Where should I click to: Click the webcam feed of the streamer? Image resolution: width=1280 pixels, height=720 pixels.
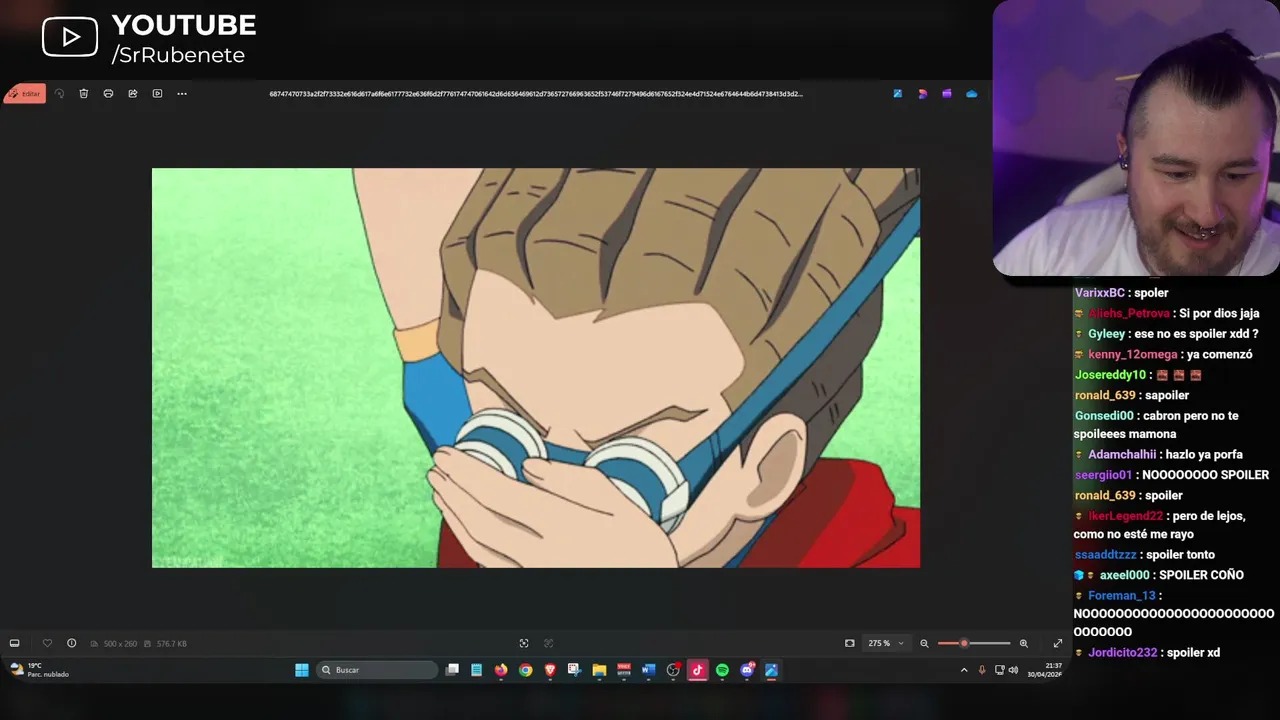pos(1136,138)
